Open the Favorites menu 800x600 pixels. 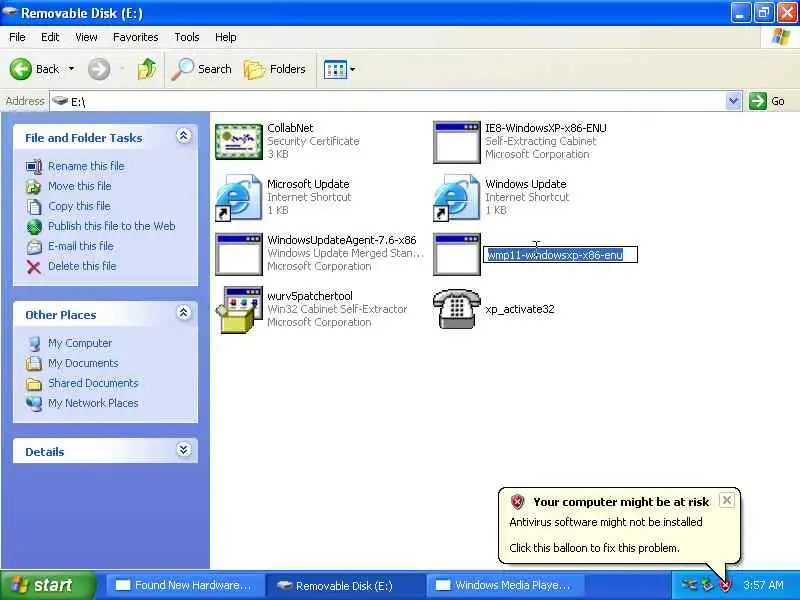[136, 37]
